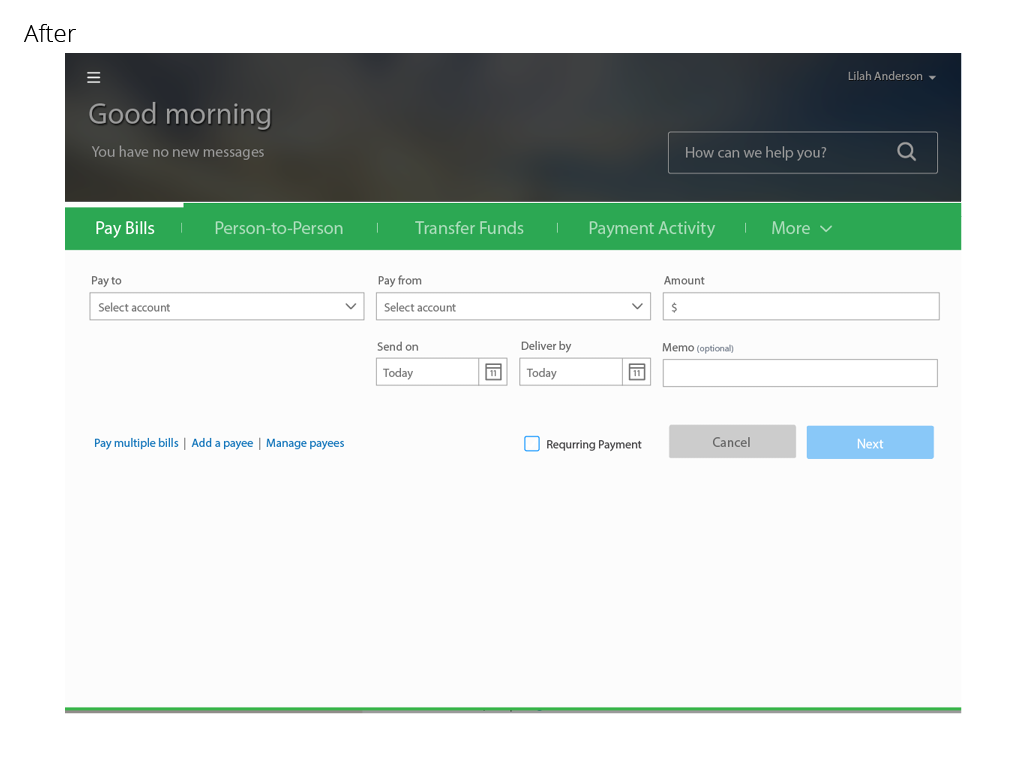
Task: Expand the Lilah Anderson account menu
Action: pyautogui.click(x=891, y=76)
